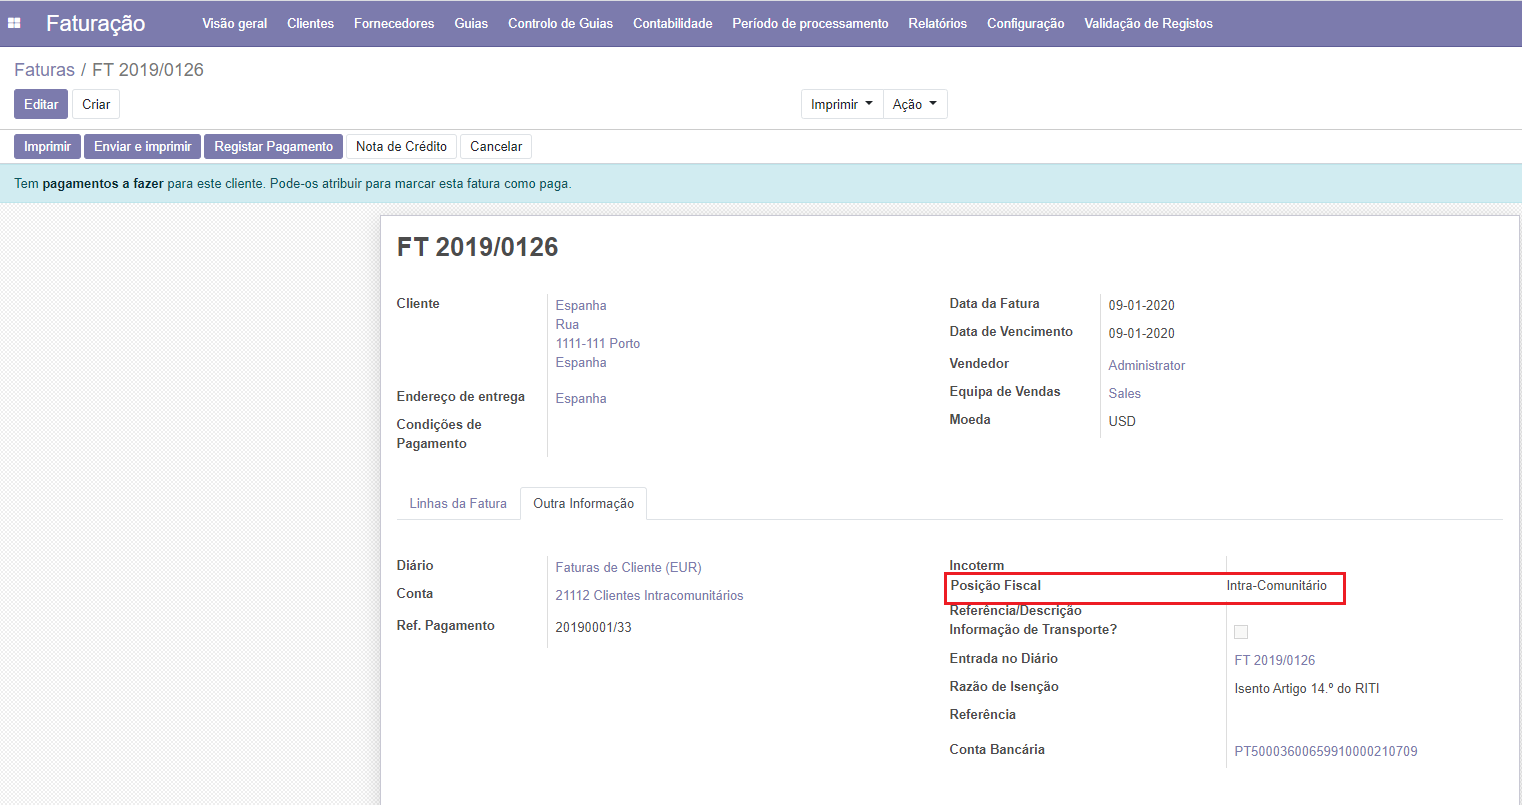Open the apps grid menu icon
The image size is (1522, 805).
pos(15,23)
